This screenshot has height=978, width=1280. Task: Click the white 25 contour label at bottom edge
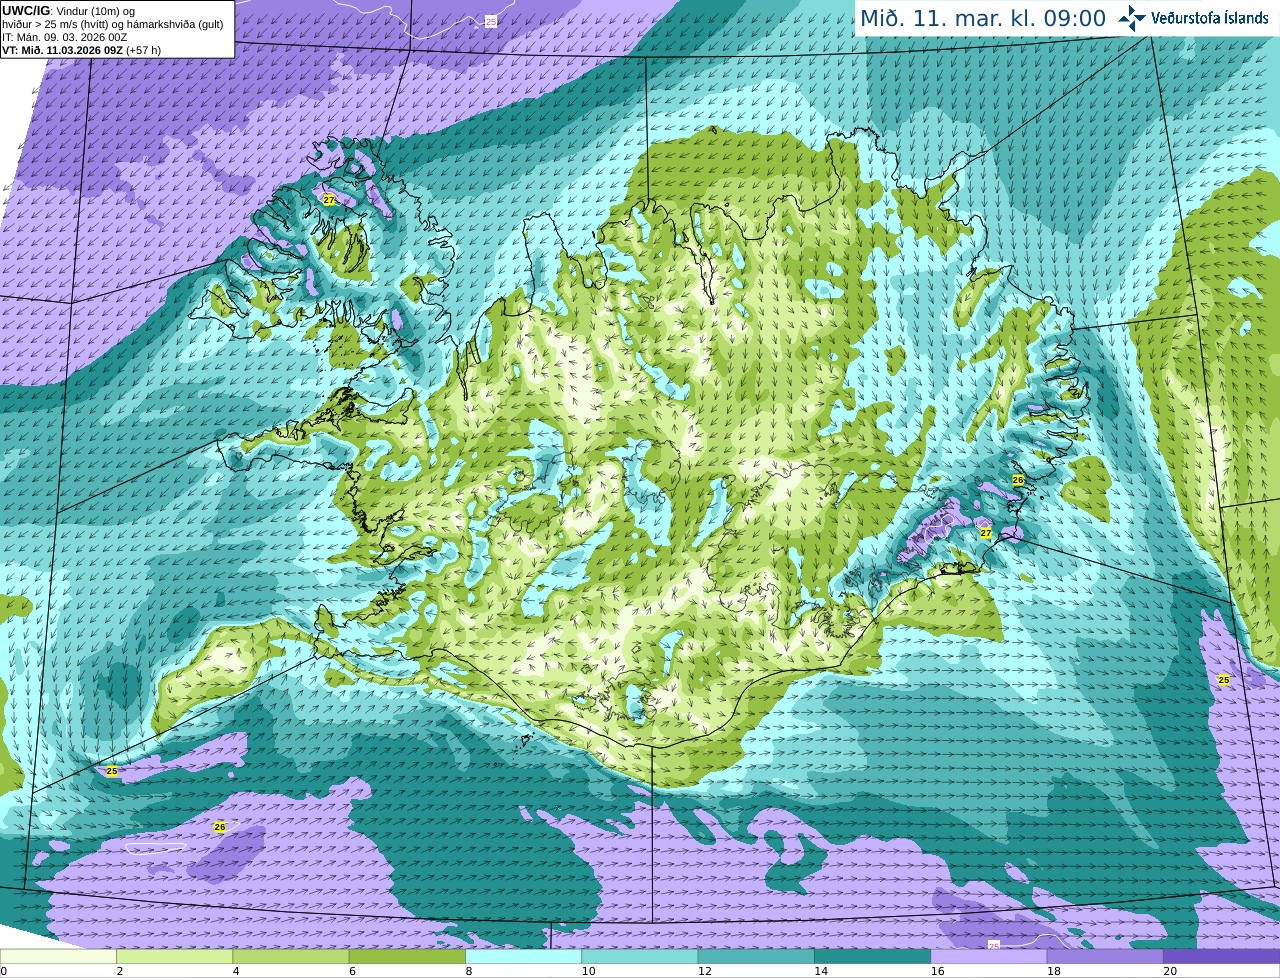pos(993,945)
